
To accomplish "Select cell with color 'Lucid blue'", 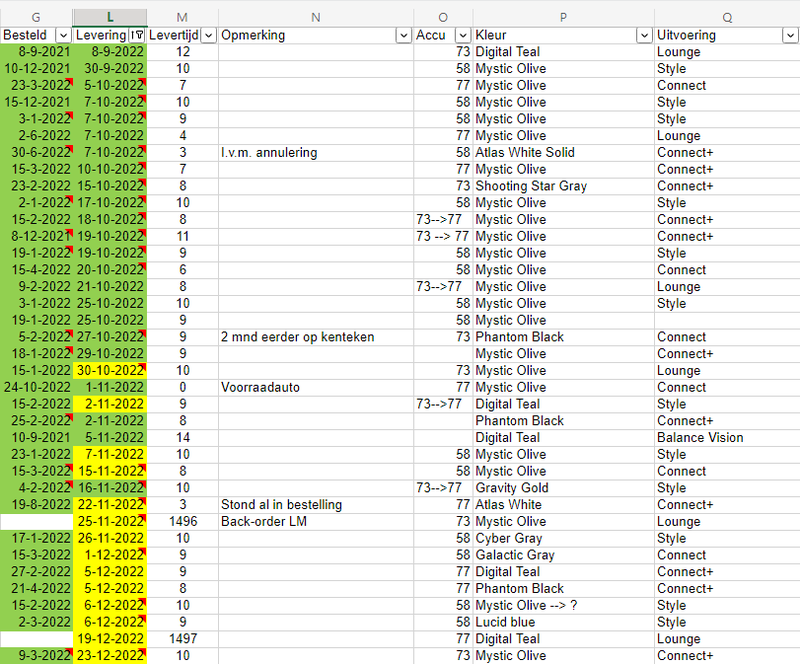I will [x=563, y=622].
